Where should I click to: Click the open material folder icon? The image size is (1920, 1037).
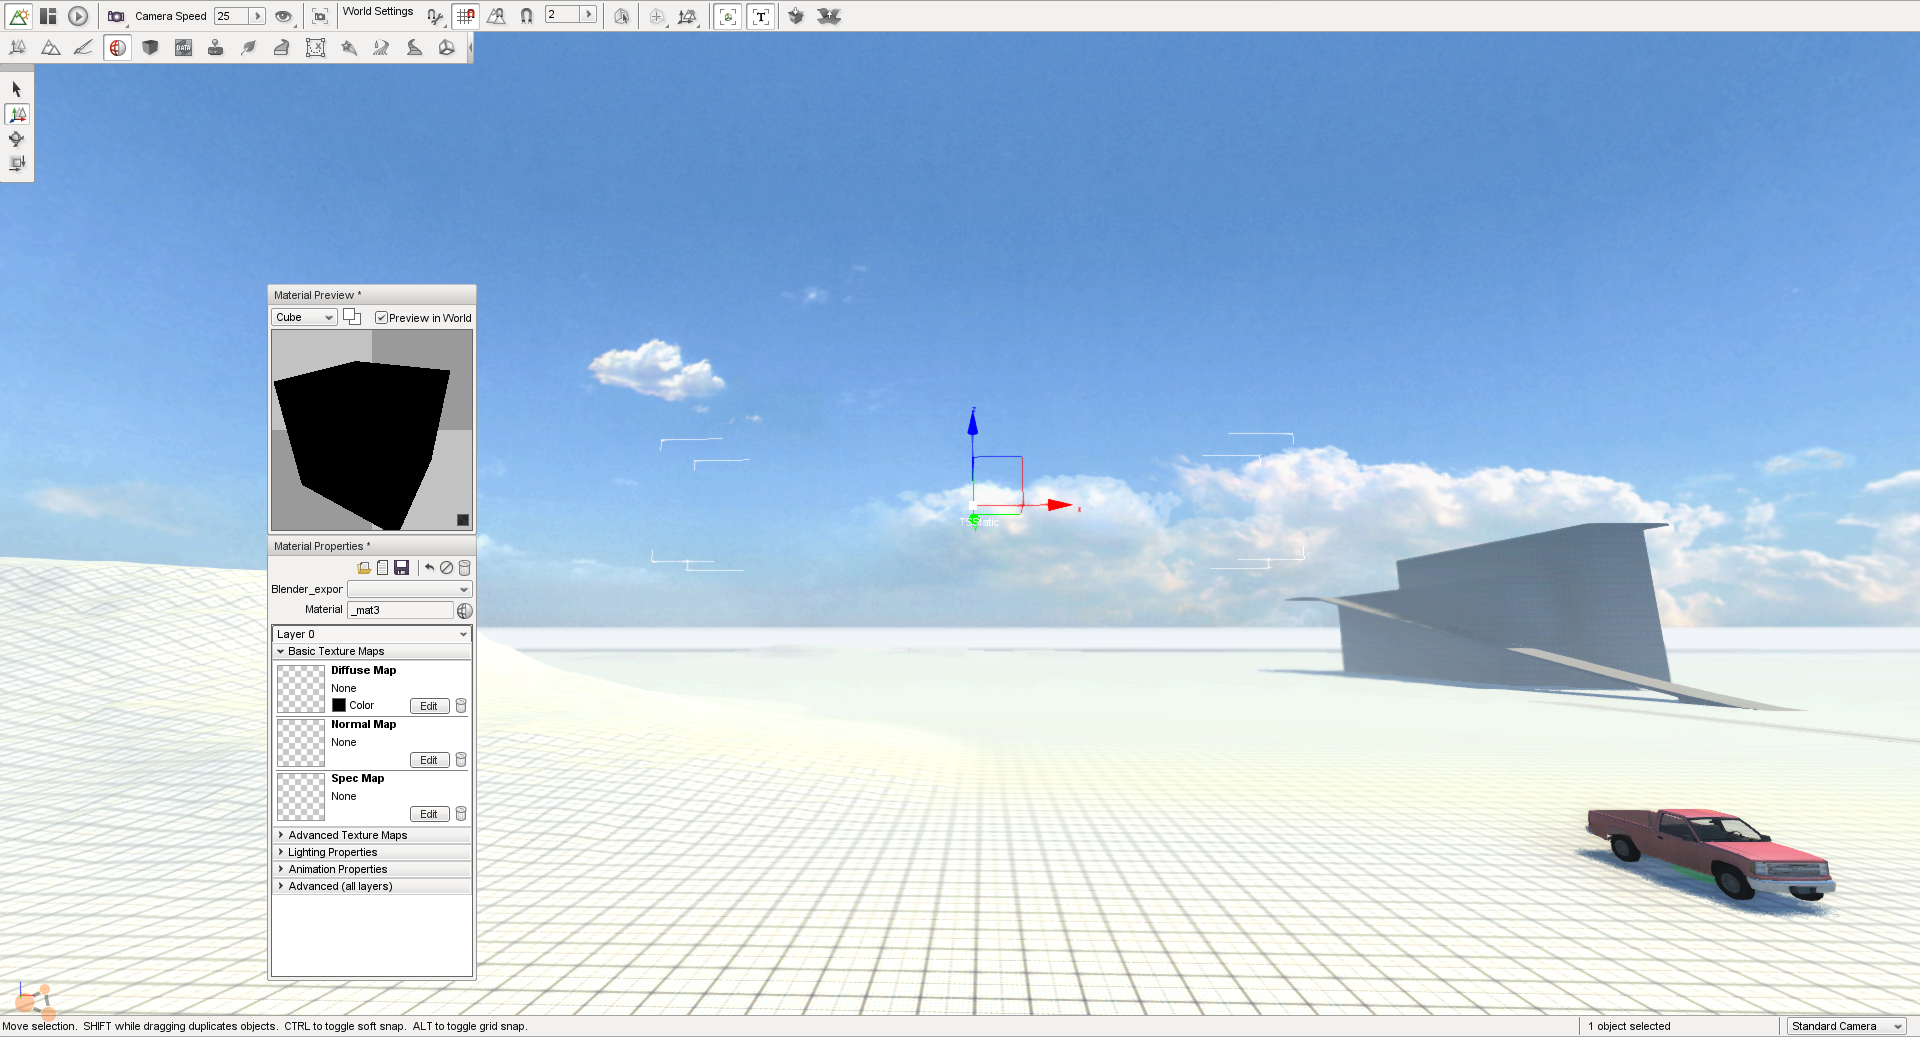(x=364, y=568)
